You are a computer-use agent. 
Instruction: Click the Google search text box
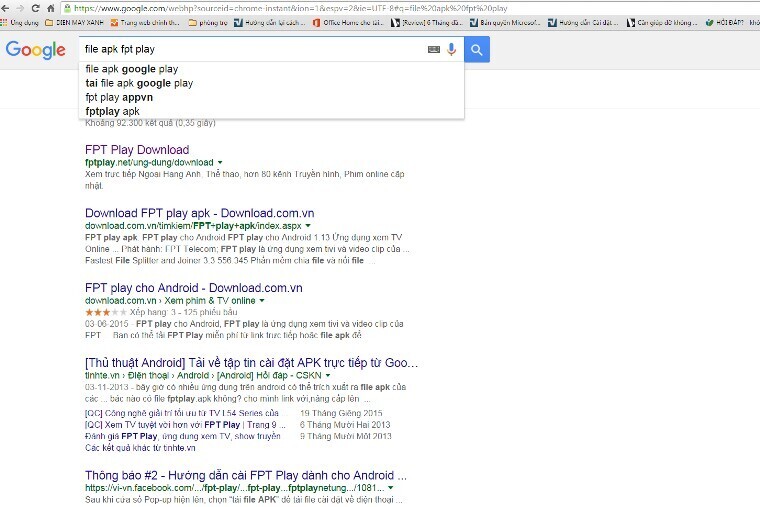point(250,49)
